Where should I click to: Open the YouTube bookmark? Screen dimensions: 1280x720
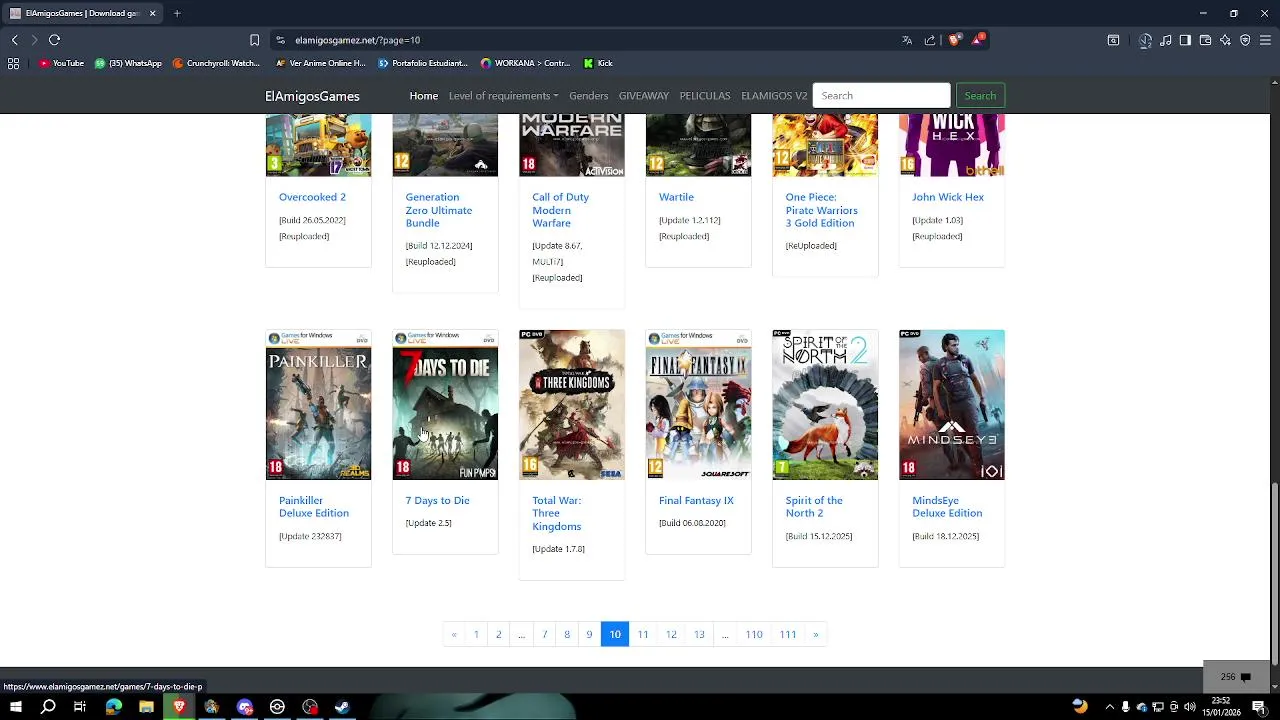[61, 63]
